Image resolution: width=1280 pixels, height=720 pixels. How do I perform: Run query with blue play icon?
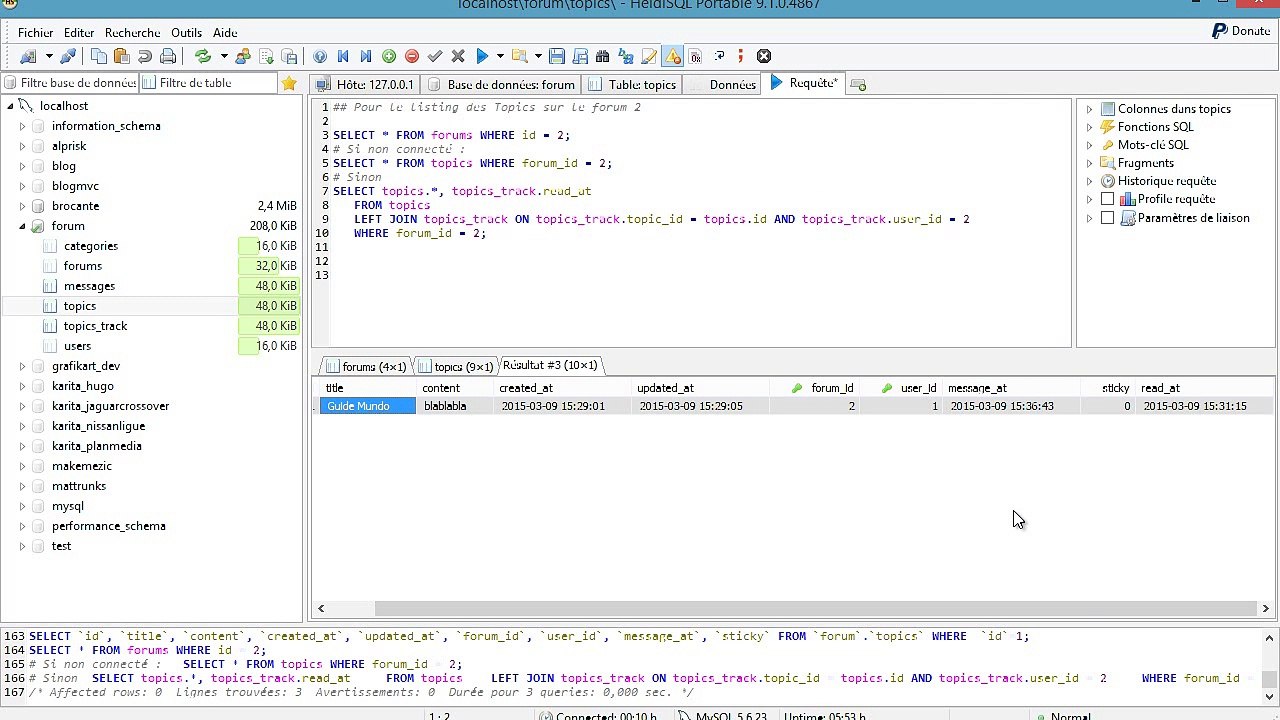pos(482,56)
